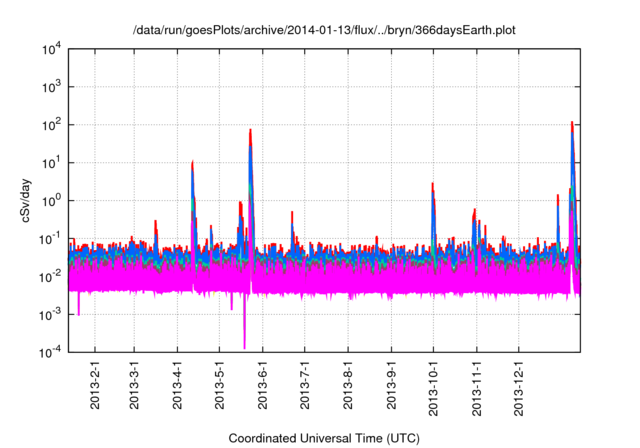Image resolution: width=640 pixels, height=448 pixels.
Task: Click the 10^2 y-axis tick label
Action: tap(50, 125)
